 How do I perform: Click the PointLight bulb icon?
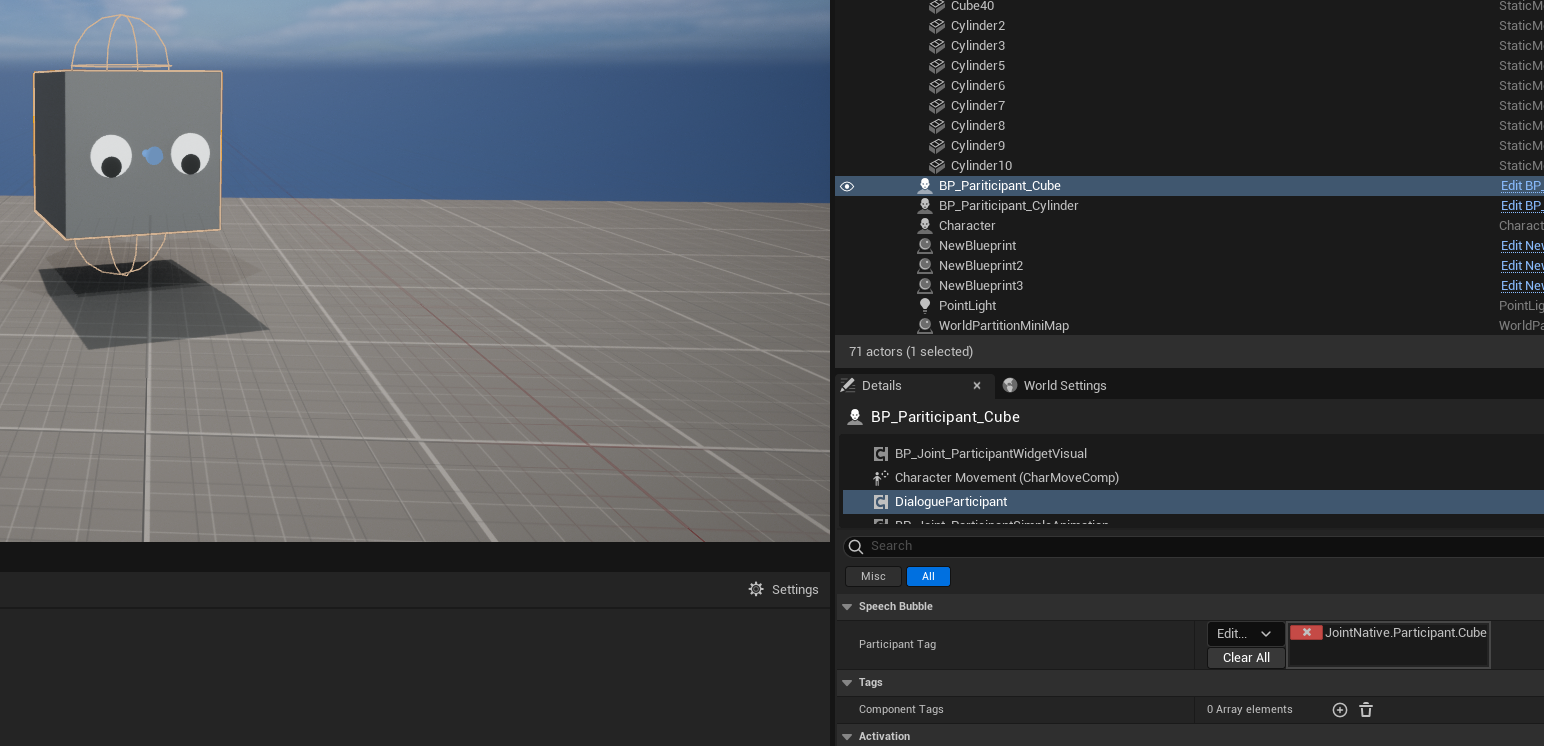point(925,306)
